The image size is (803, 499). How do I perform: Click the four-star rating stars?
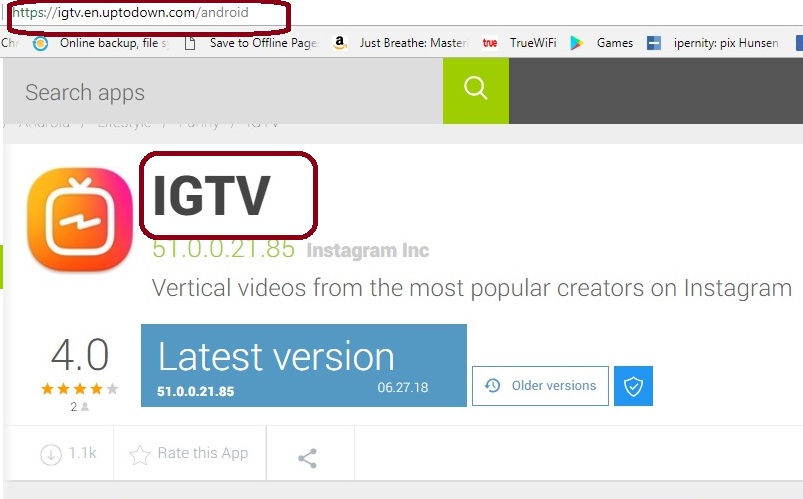tap(80, 389)
